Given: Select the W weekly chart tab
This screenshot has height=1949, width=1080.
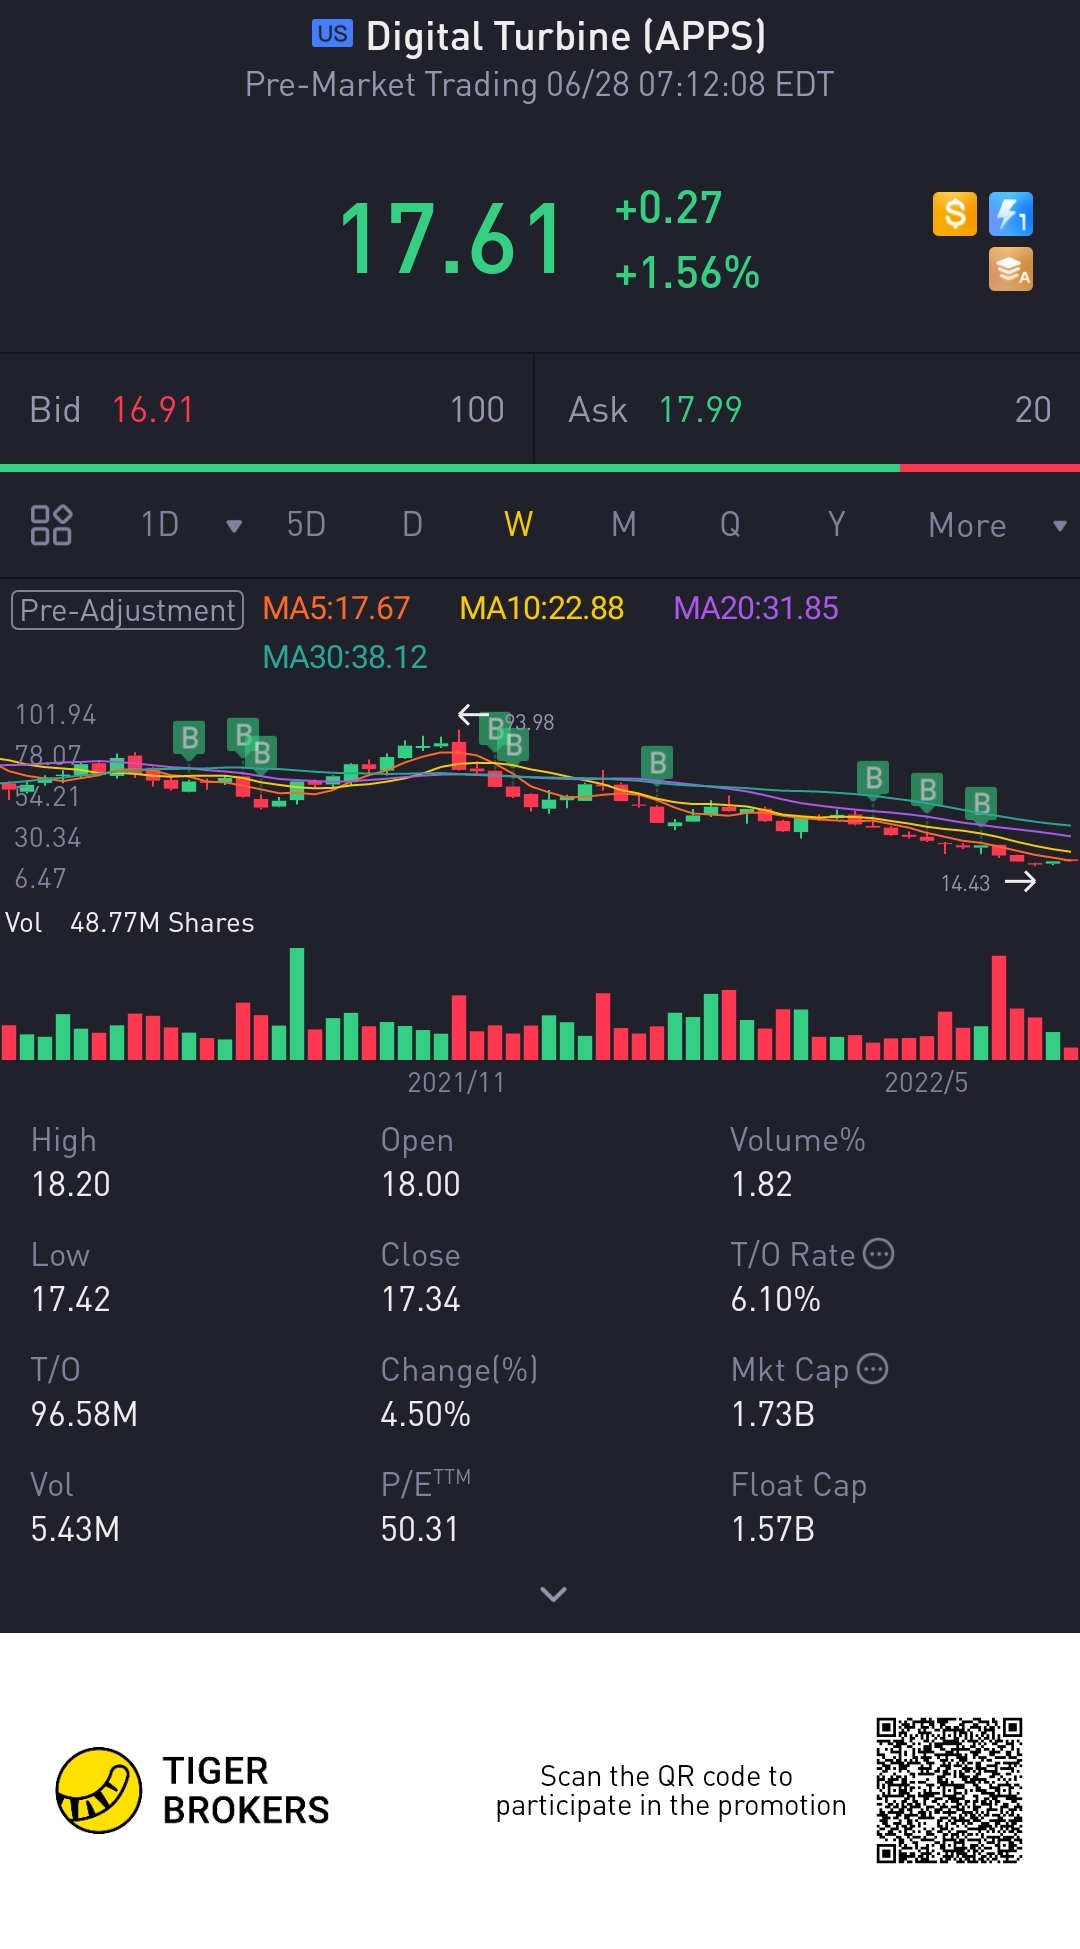Looking at the screenshot, I should (x=518, y=524).
